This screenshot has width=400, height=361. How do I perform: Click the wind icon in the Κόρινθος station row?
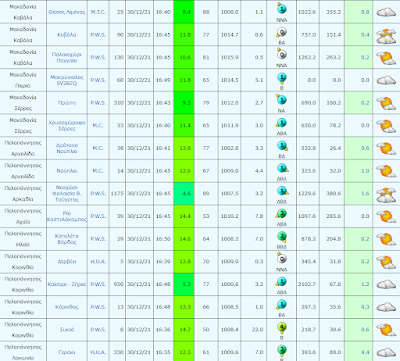click(x=281, y=304)
